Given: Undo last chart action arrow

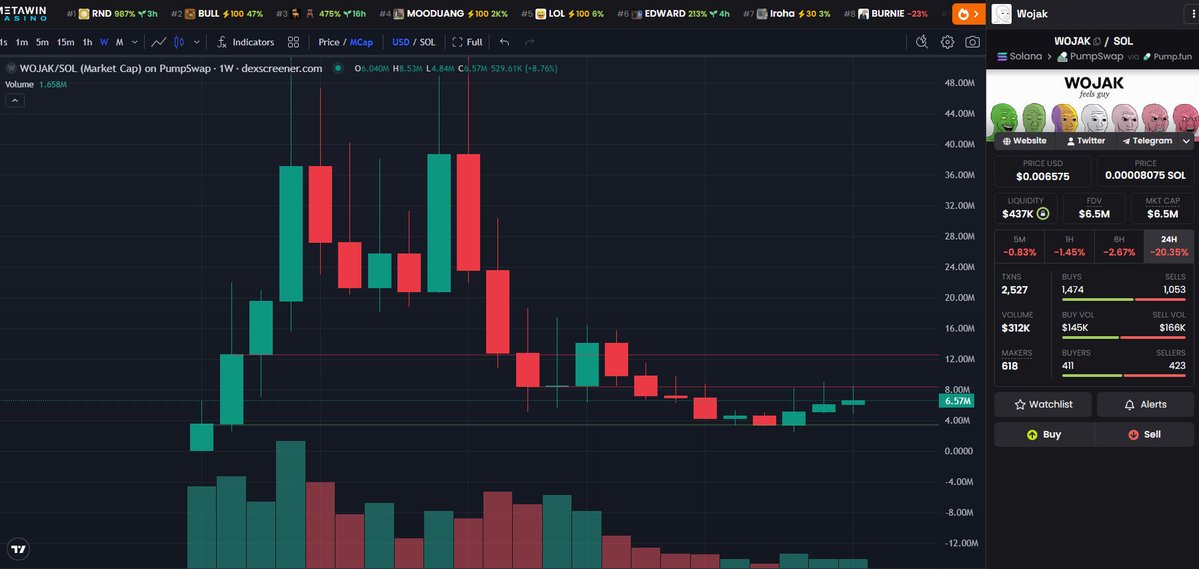Looking at the screenshot, I should pyautogui.click(x=505, y=42).
